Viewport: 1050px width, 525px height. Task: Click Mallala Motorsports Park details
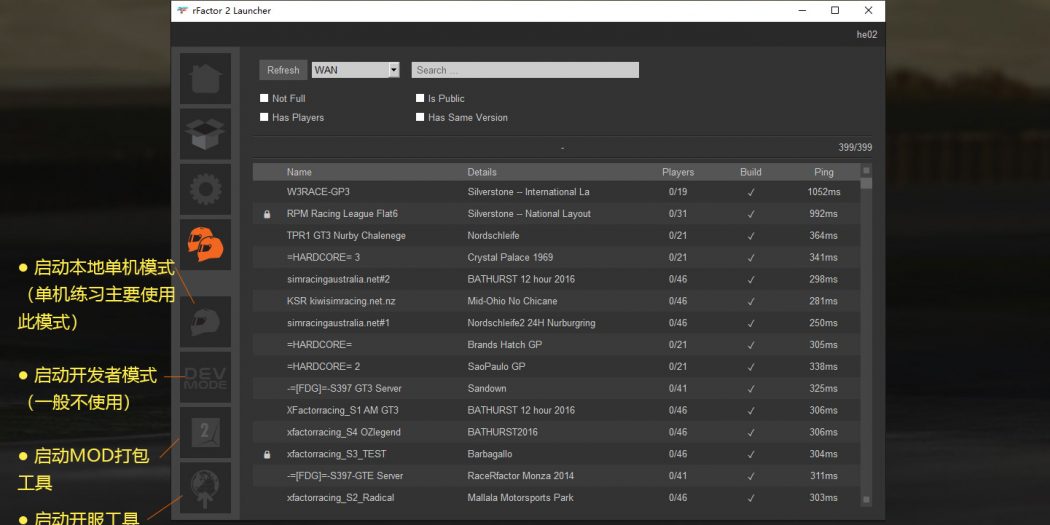[520, 498]
